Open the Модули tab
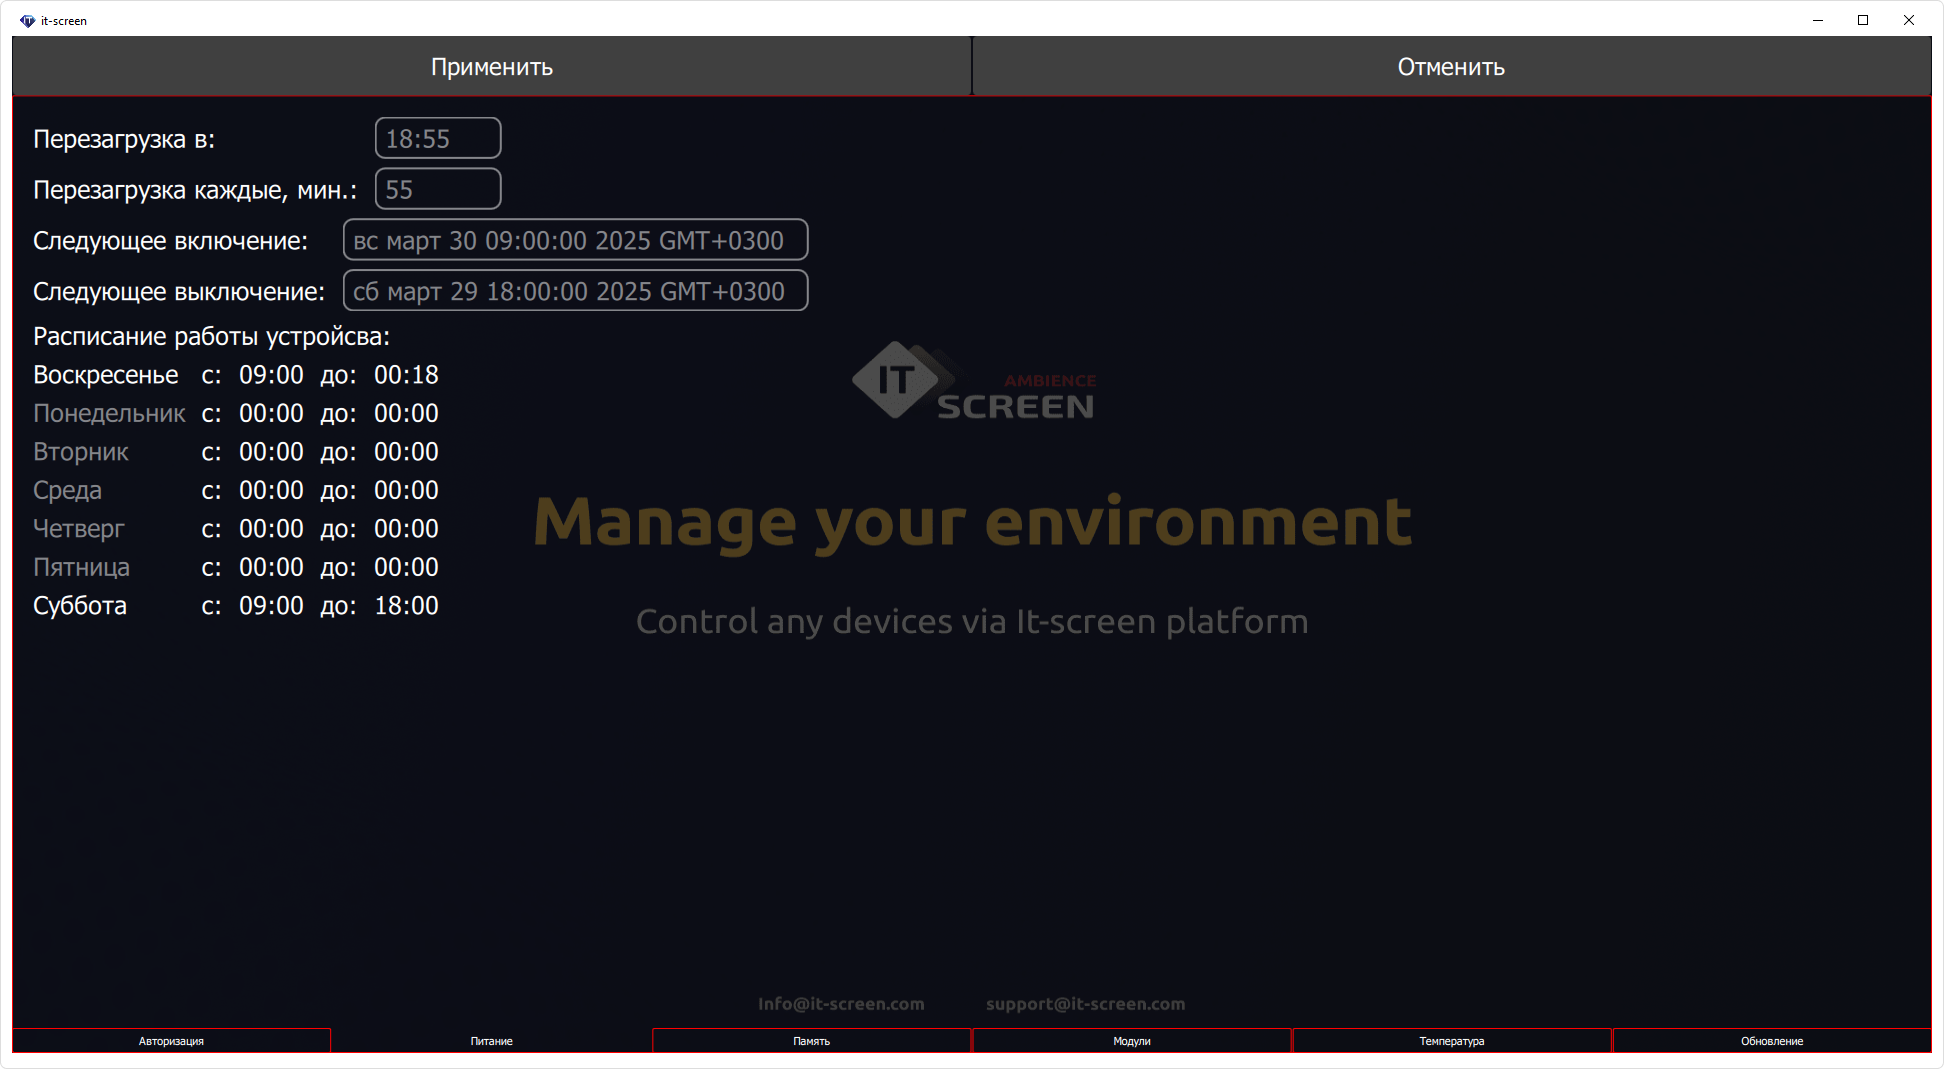 [1131, 1041]
